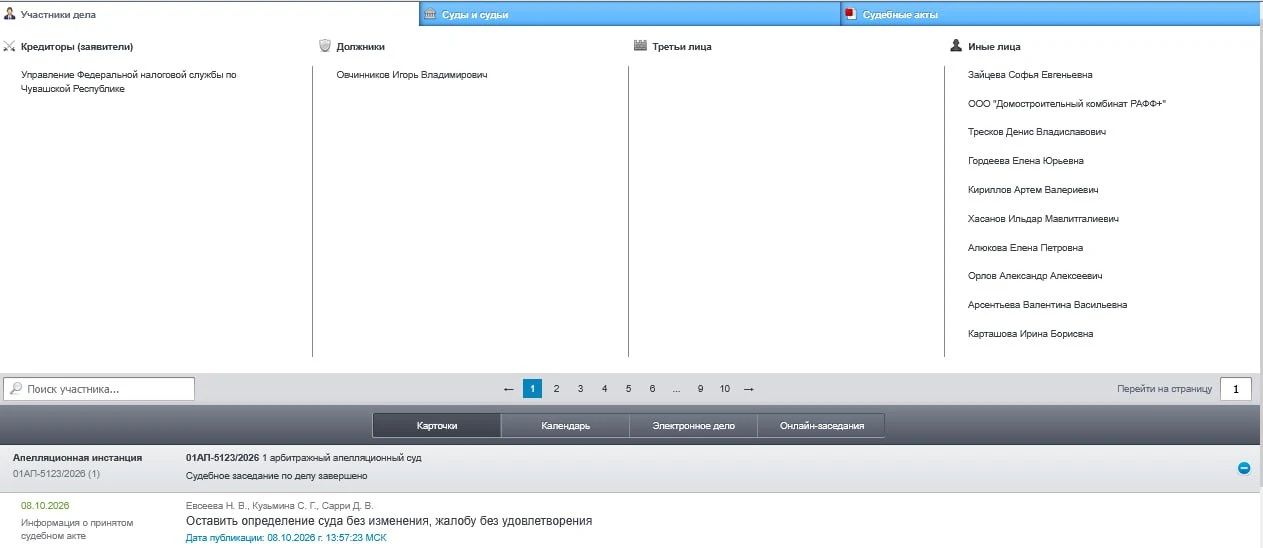Open ruling Оставить определение суда без изменения
This screenshot has height=548, width=1263.
click(x=389, y=521)
